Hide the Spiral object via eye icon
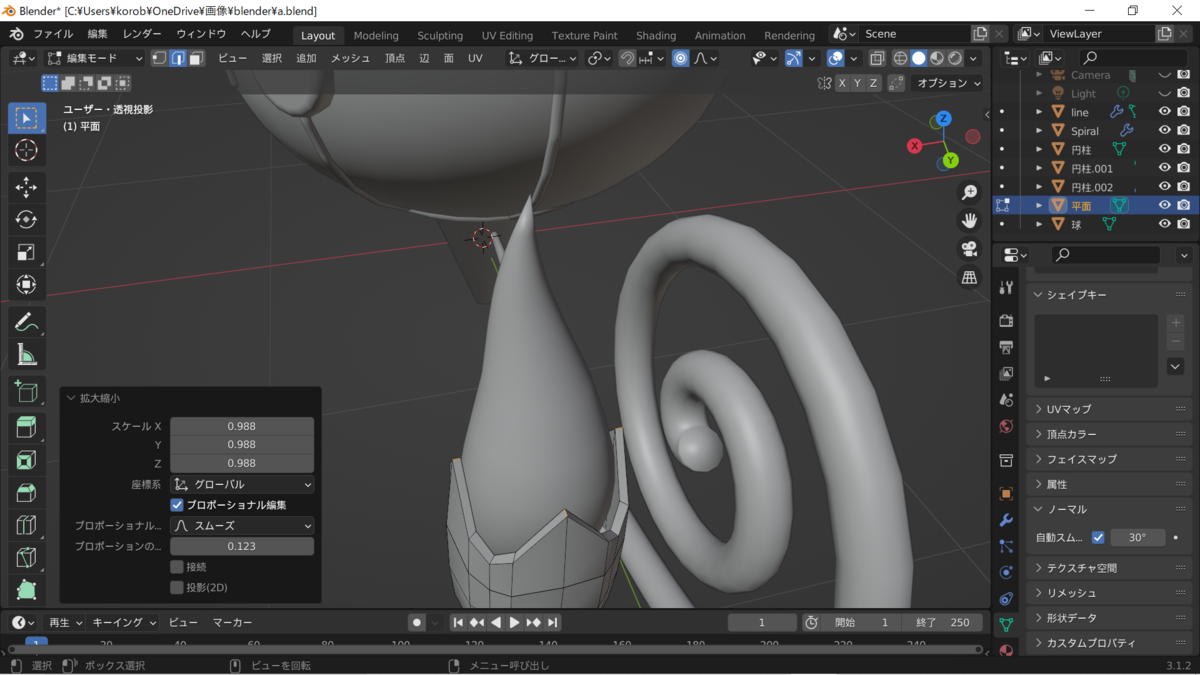This screenshot has width=1200, height=675. point(1164,131)
